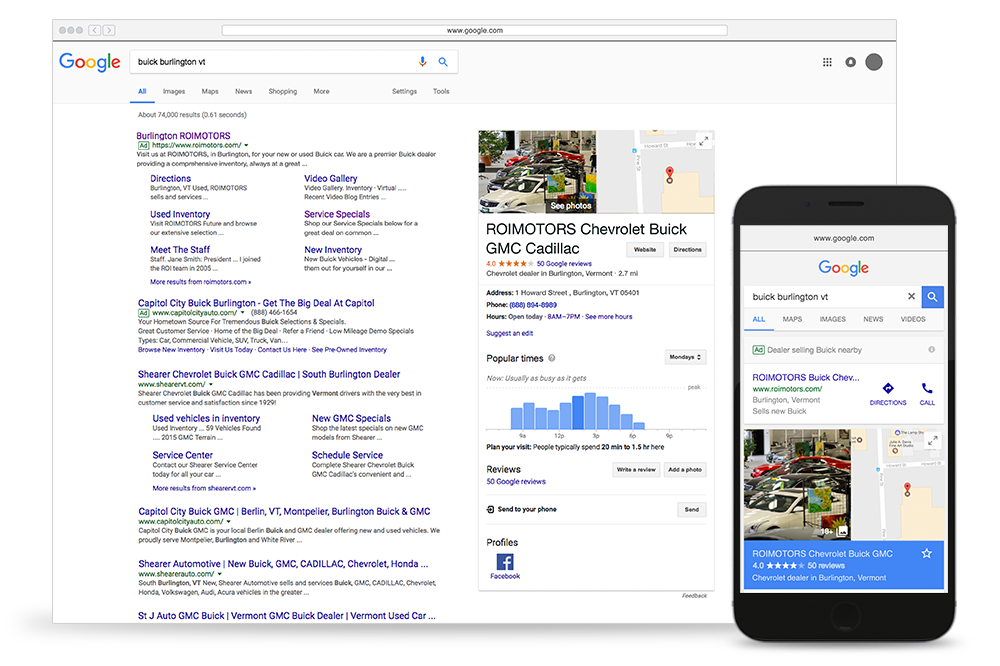Tap the dealership photo on phone
The width and height of the screenshot is (1000, 666).
(797, 484)
